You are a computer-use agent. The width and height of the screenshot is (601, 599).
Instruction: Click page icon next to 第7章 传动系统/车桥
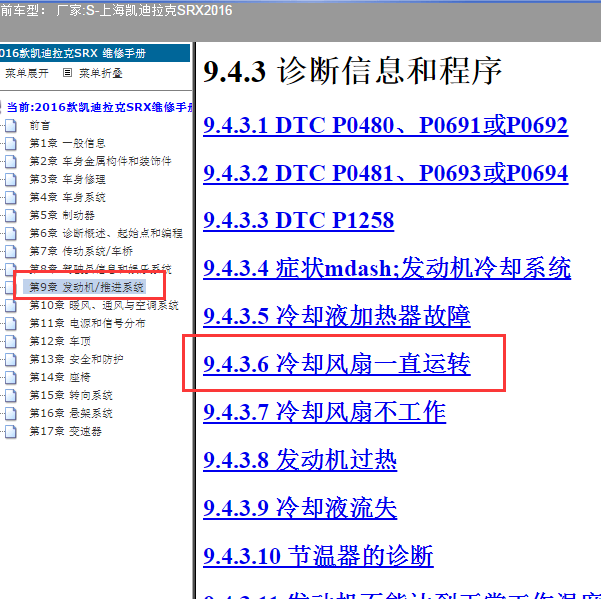[11, 251]
